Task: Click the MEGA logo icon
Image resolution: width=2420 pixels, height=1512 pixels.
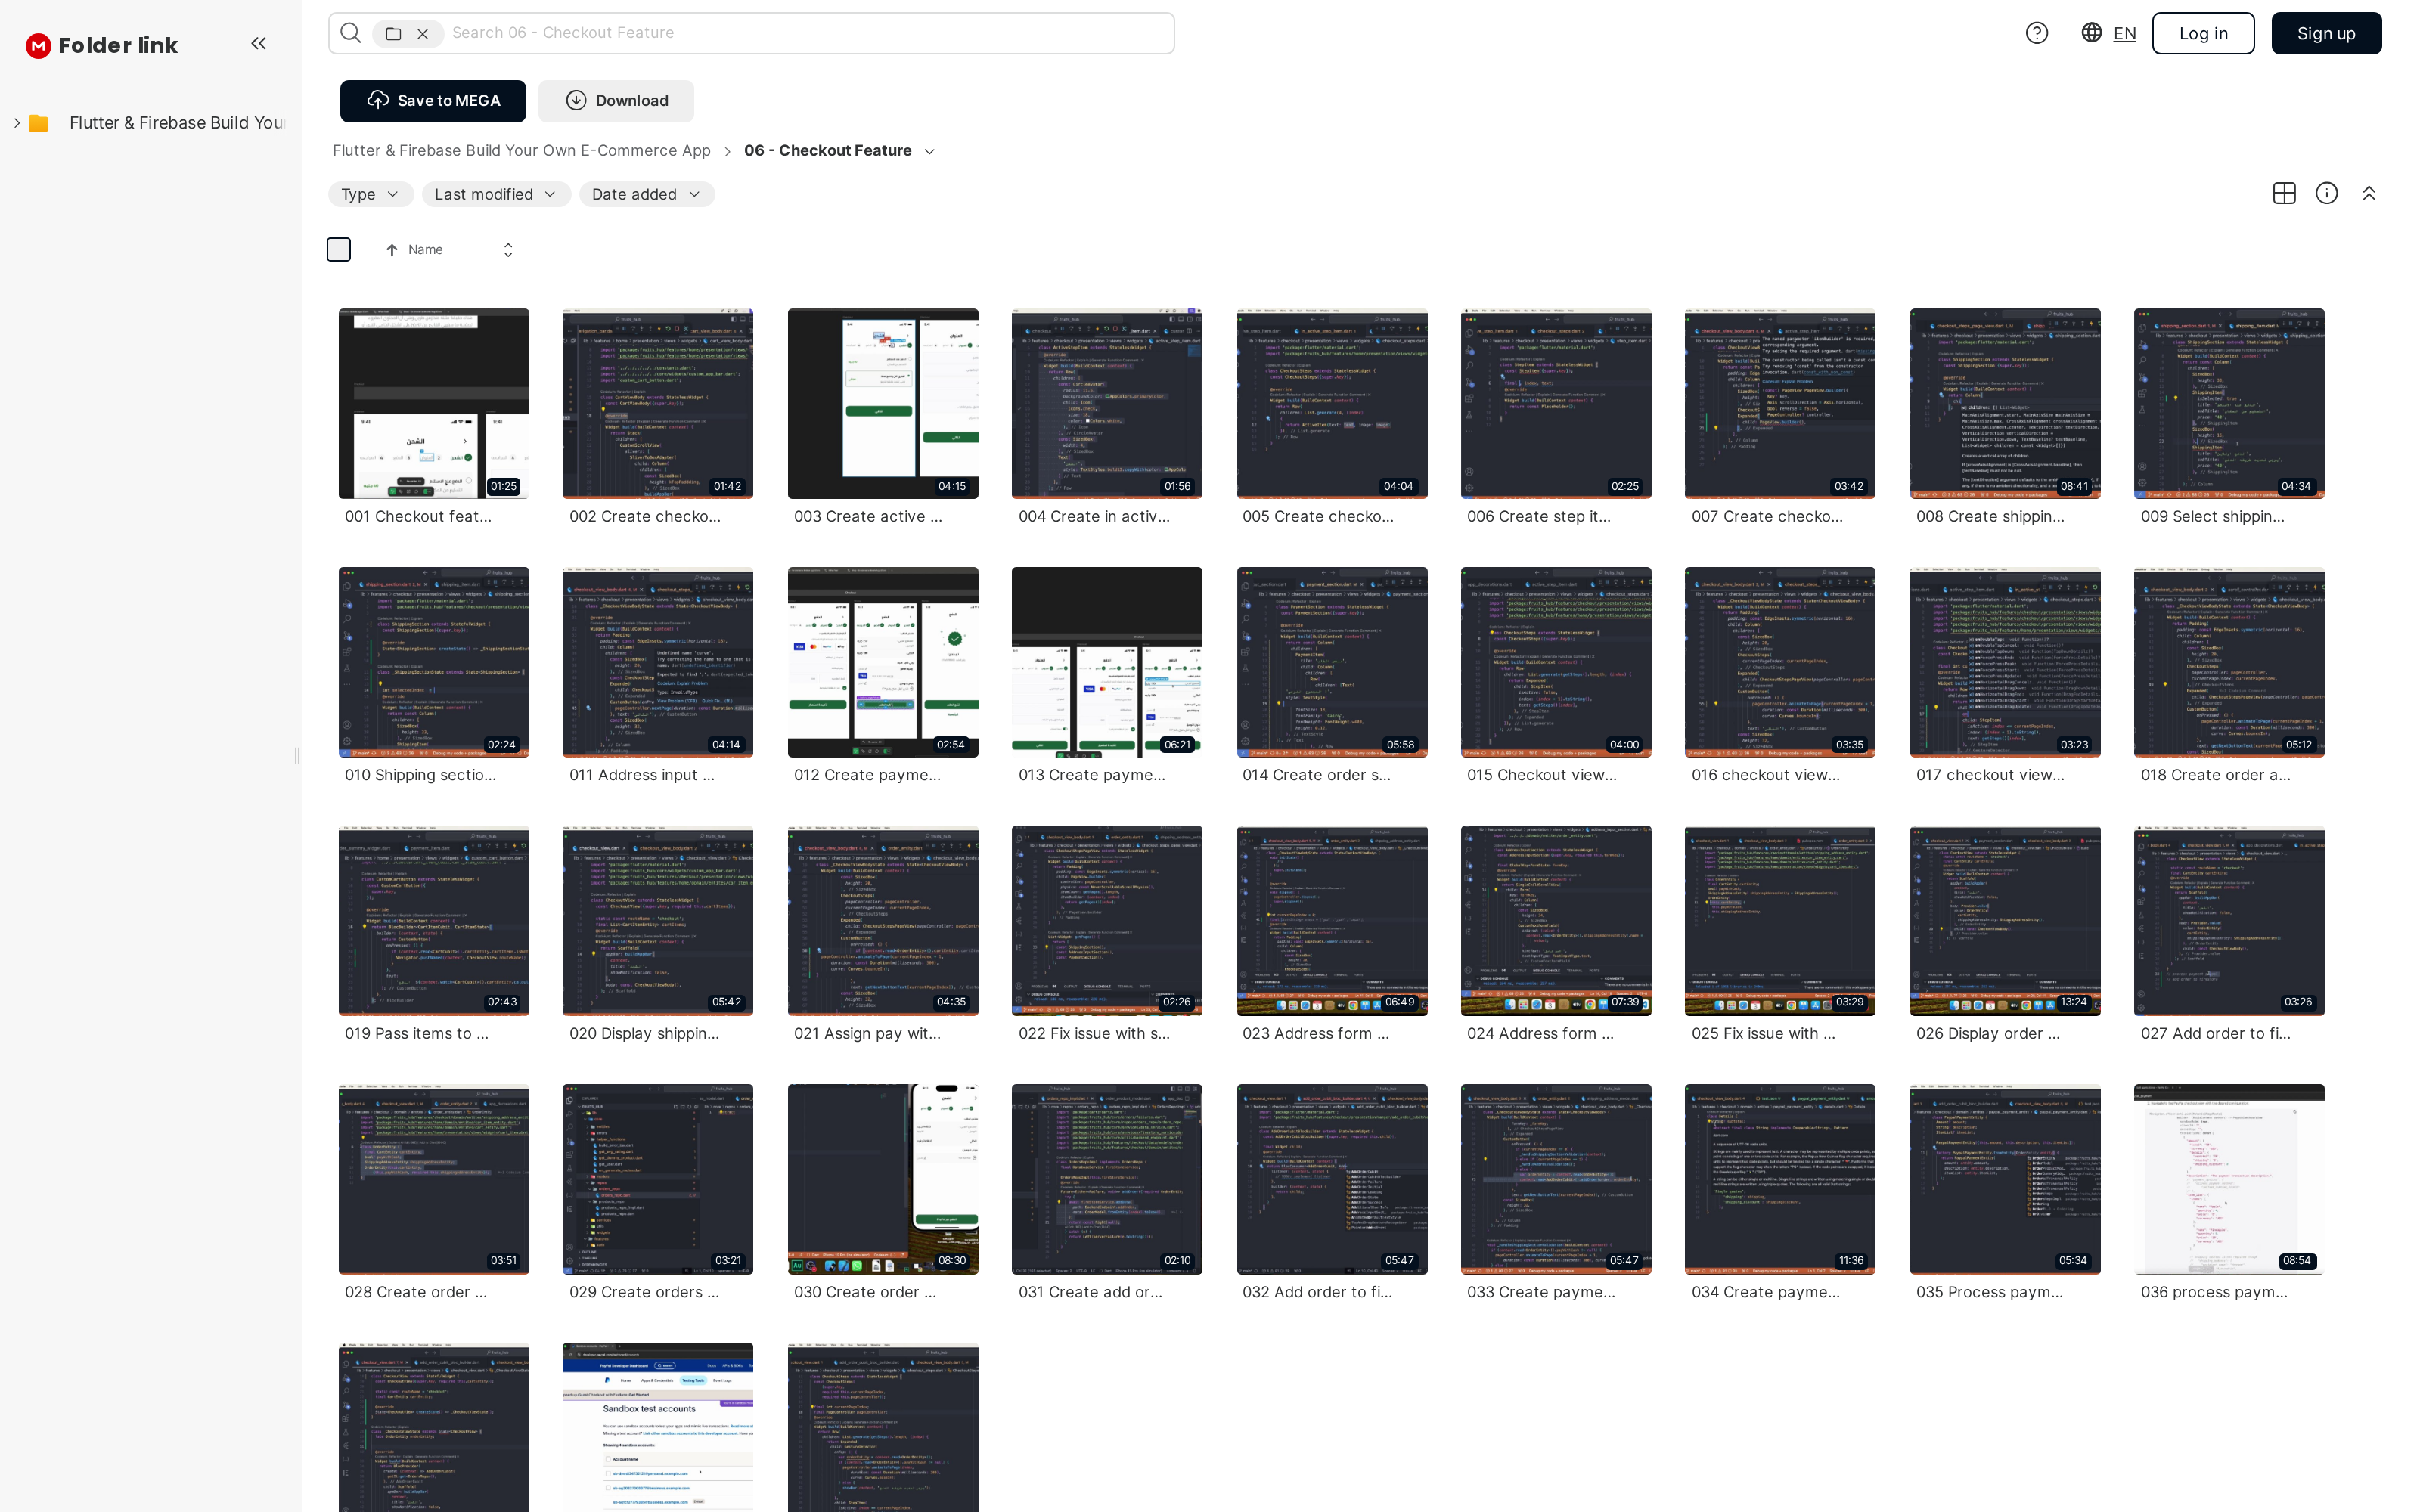Action: [x=38, y=45]
